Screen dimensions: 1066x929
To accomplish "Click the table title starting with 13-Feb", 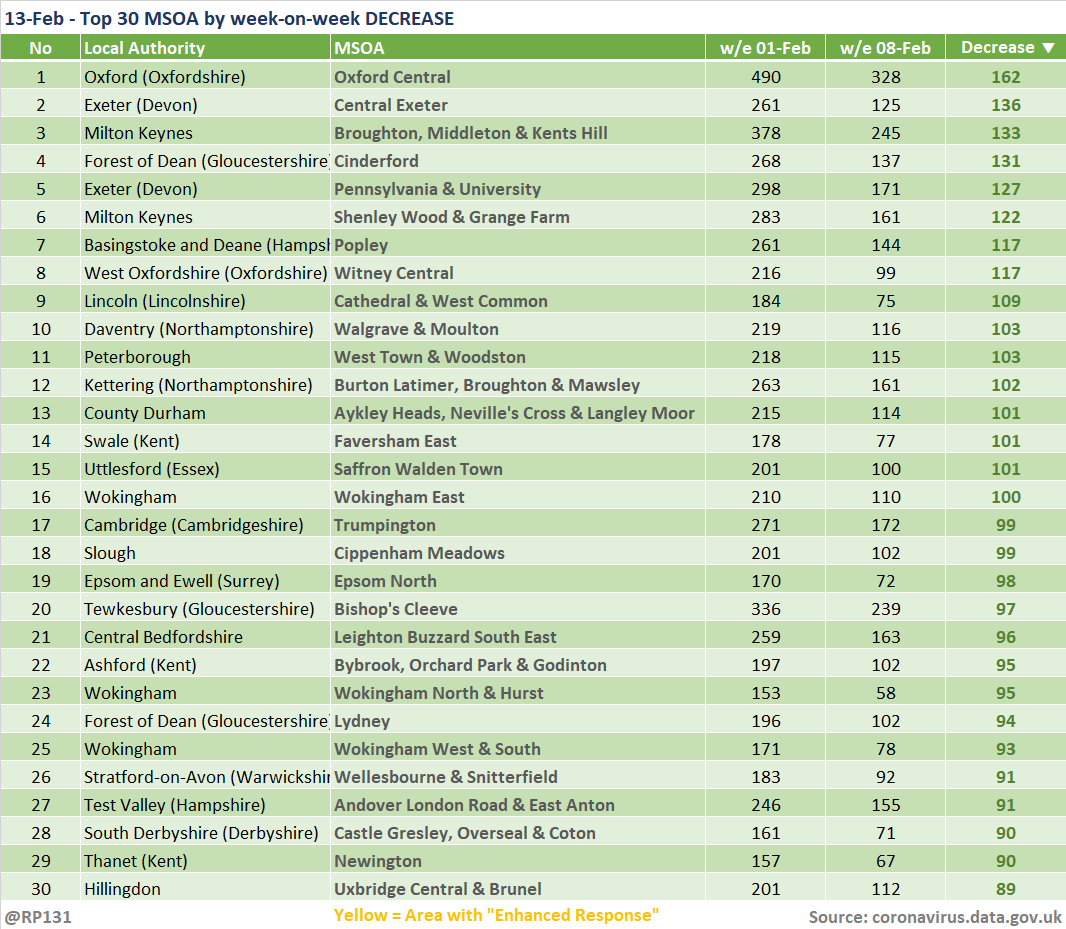I will [x=229, y=18].
